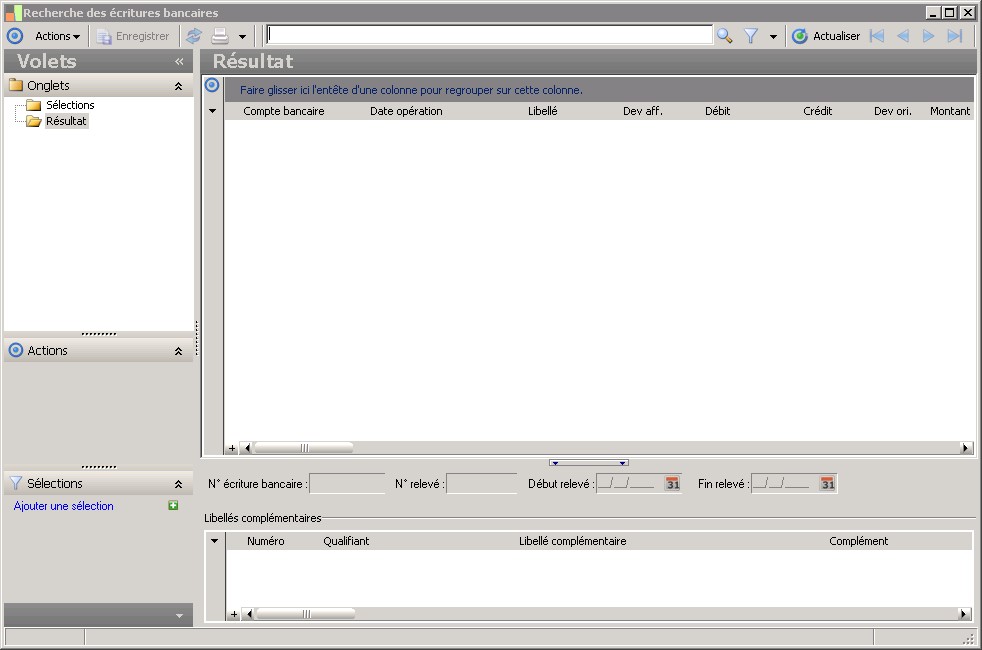Sort by Date opération column
Viewport: 982px width, 650px height.
pyautogui.click(x=406, y=111)
